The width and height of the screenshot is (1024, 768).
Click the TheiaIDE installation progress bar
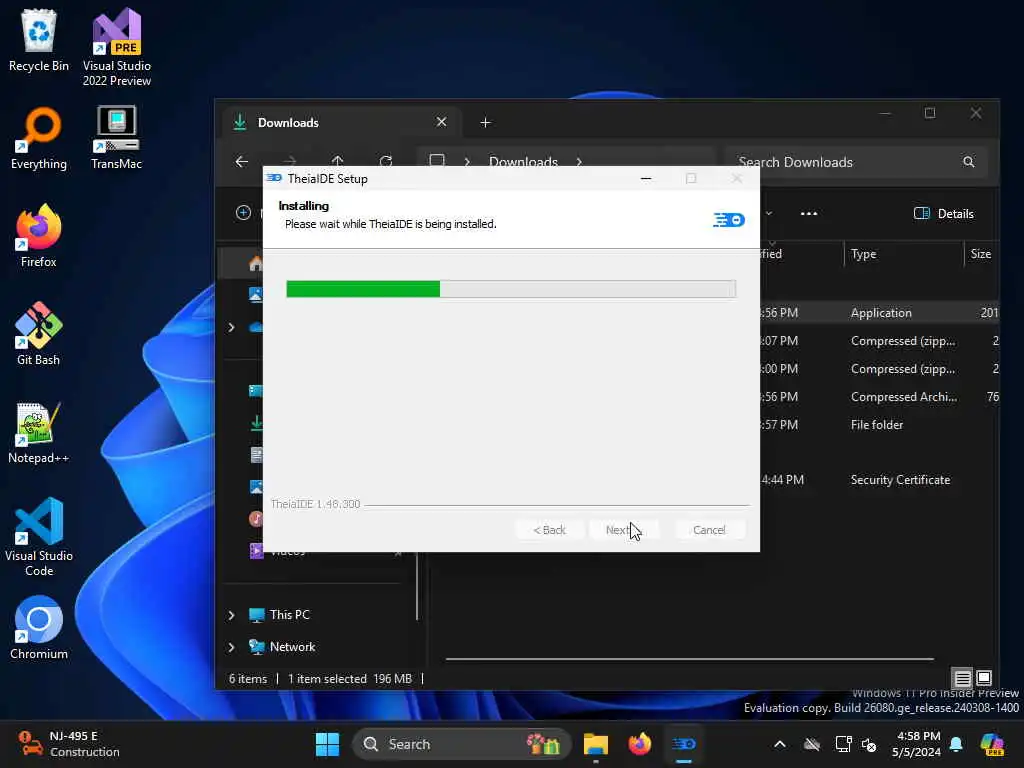(511, 289)
